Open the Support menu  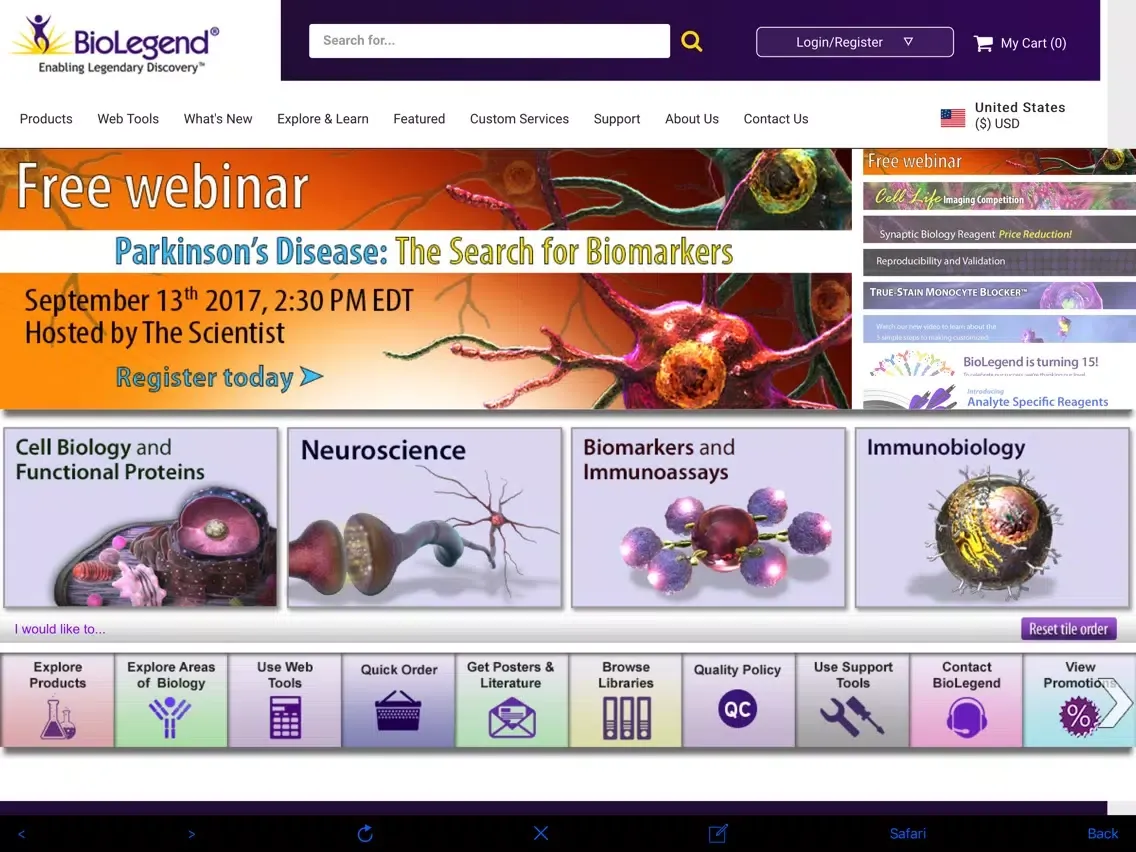pyautogui.click(x=617, y=119)
